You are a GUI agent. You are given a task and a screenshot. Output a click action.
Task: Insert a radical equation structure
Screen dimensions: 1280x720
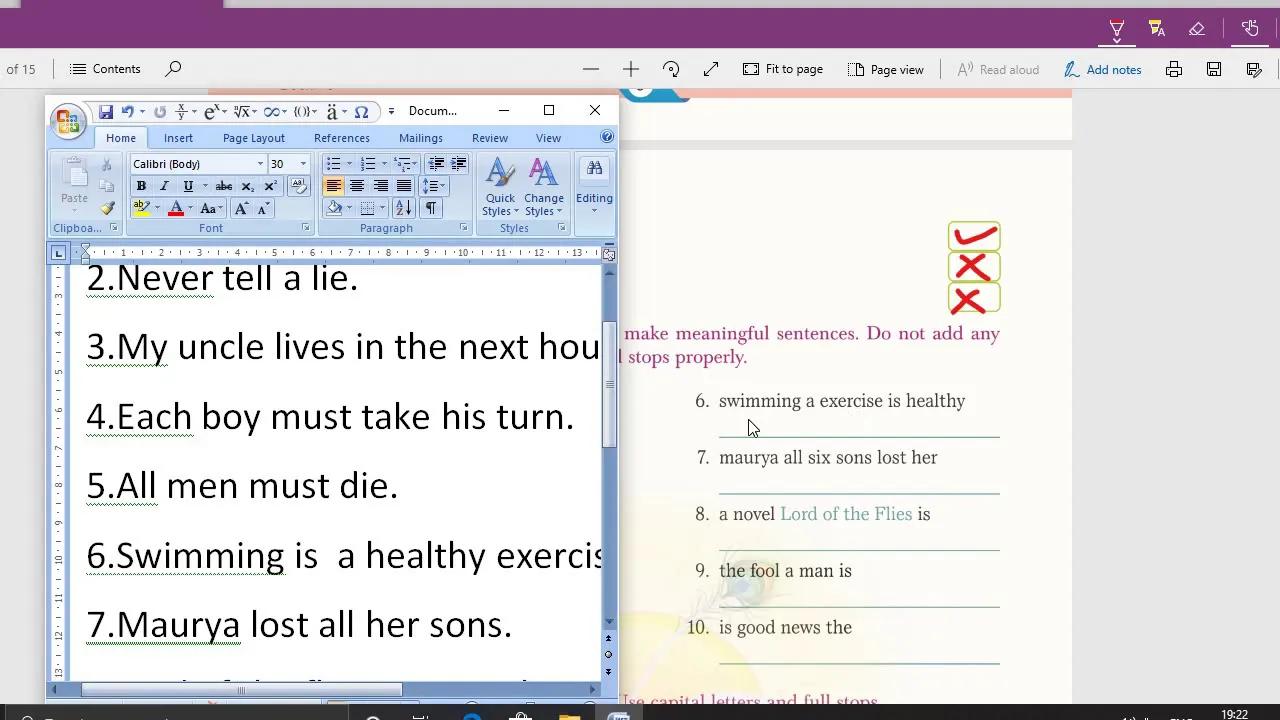(241, 111)
